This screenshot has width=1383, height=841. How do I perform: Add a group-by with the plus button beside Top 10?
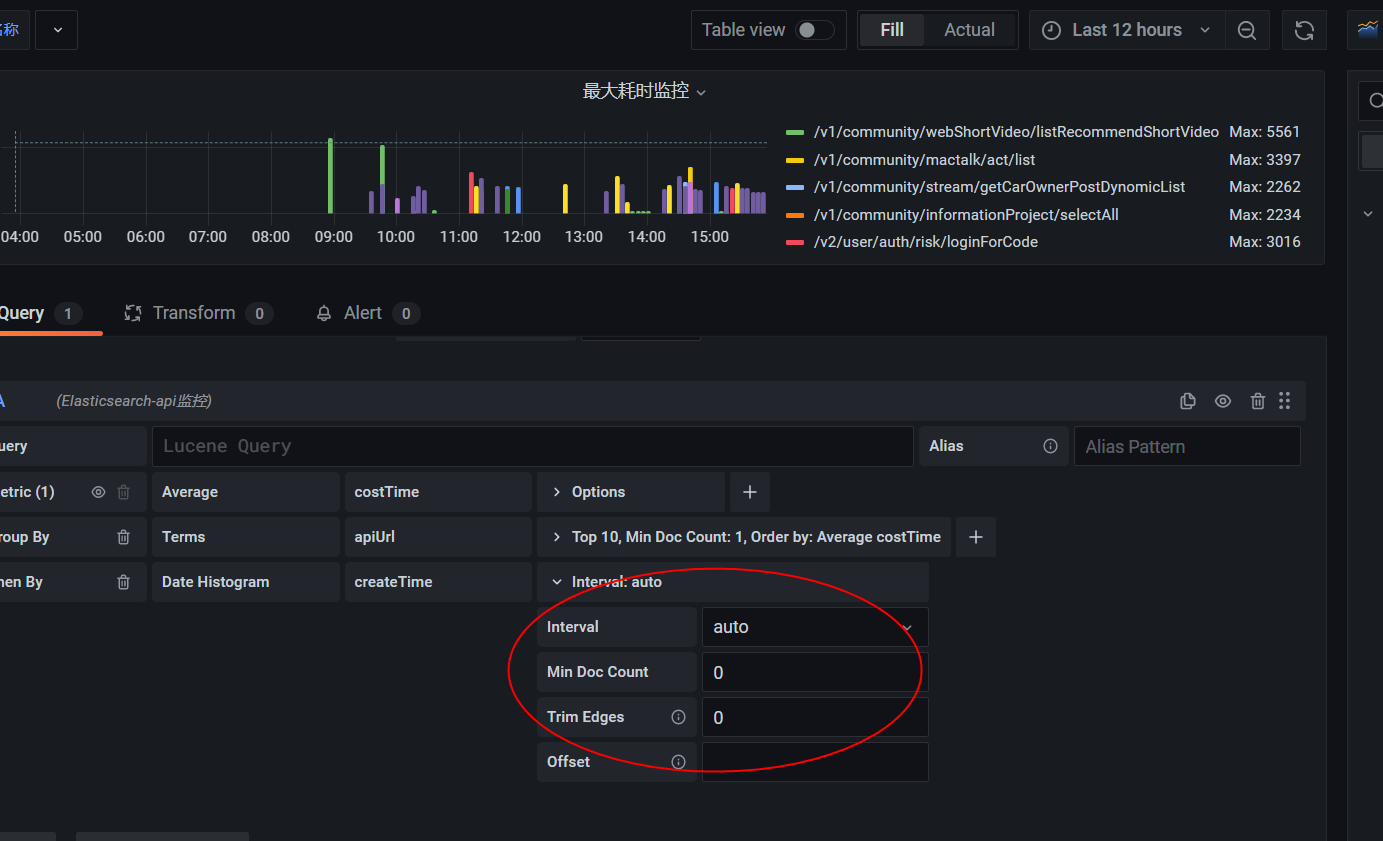click(976, 537)
